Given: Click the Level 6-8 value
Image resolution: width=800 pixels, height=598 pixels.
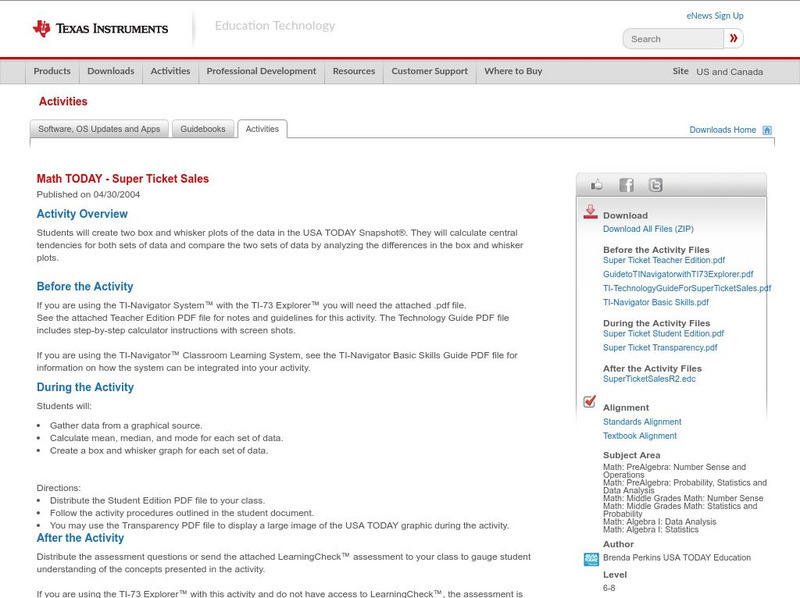Looking at the screenshot, I should 609,588.
